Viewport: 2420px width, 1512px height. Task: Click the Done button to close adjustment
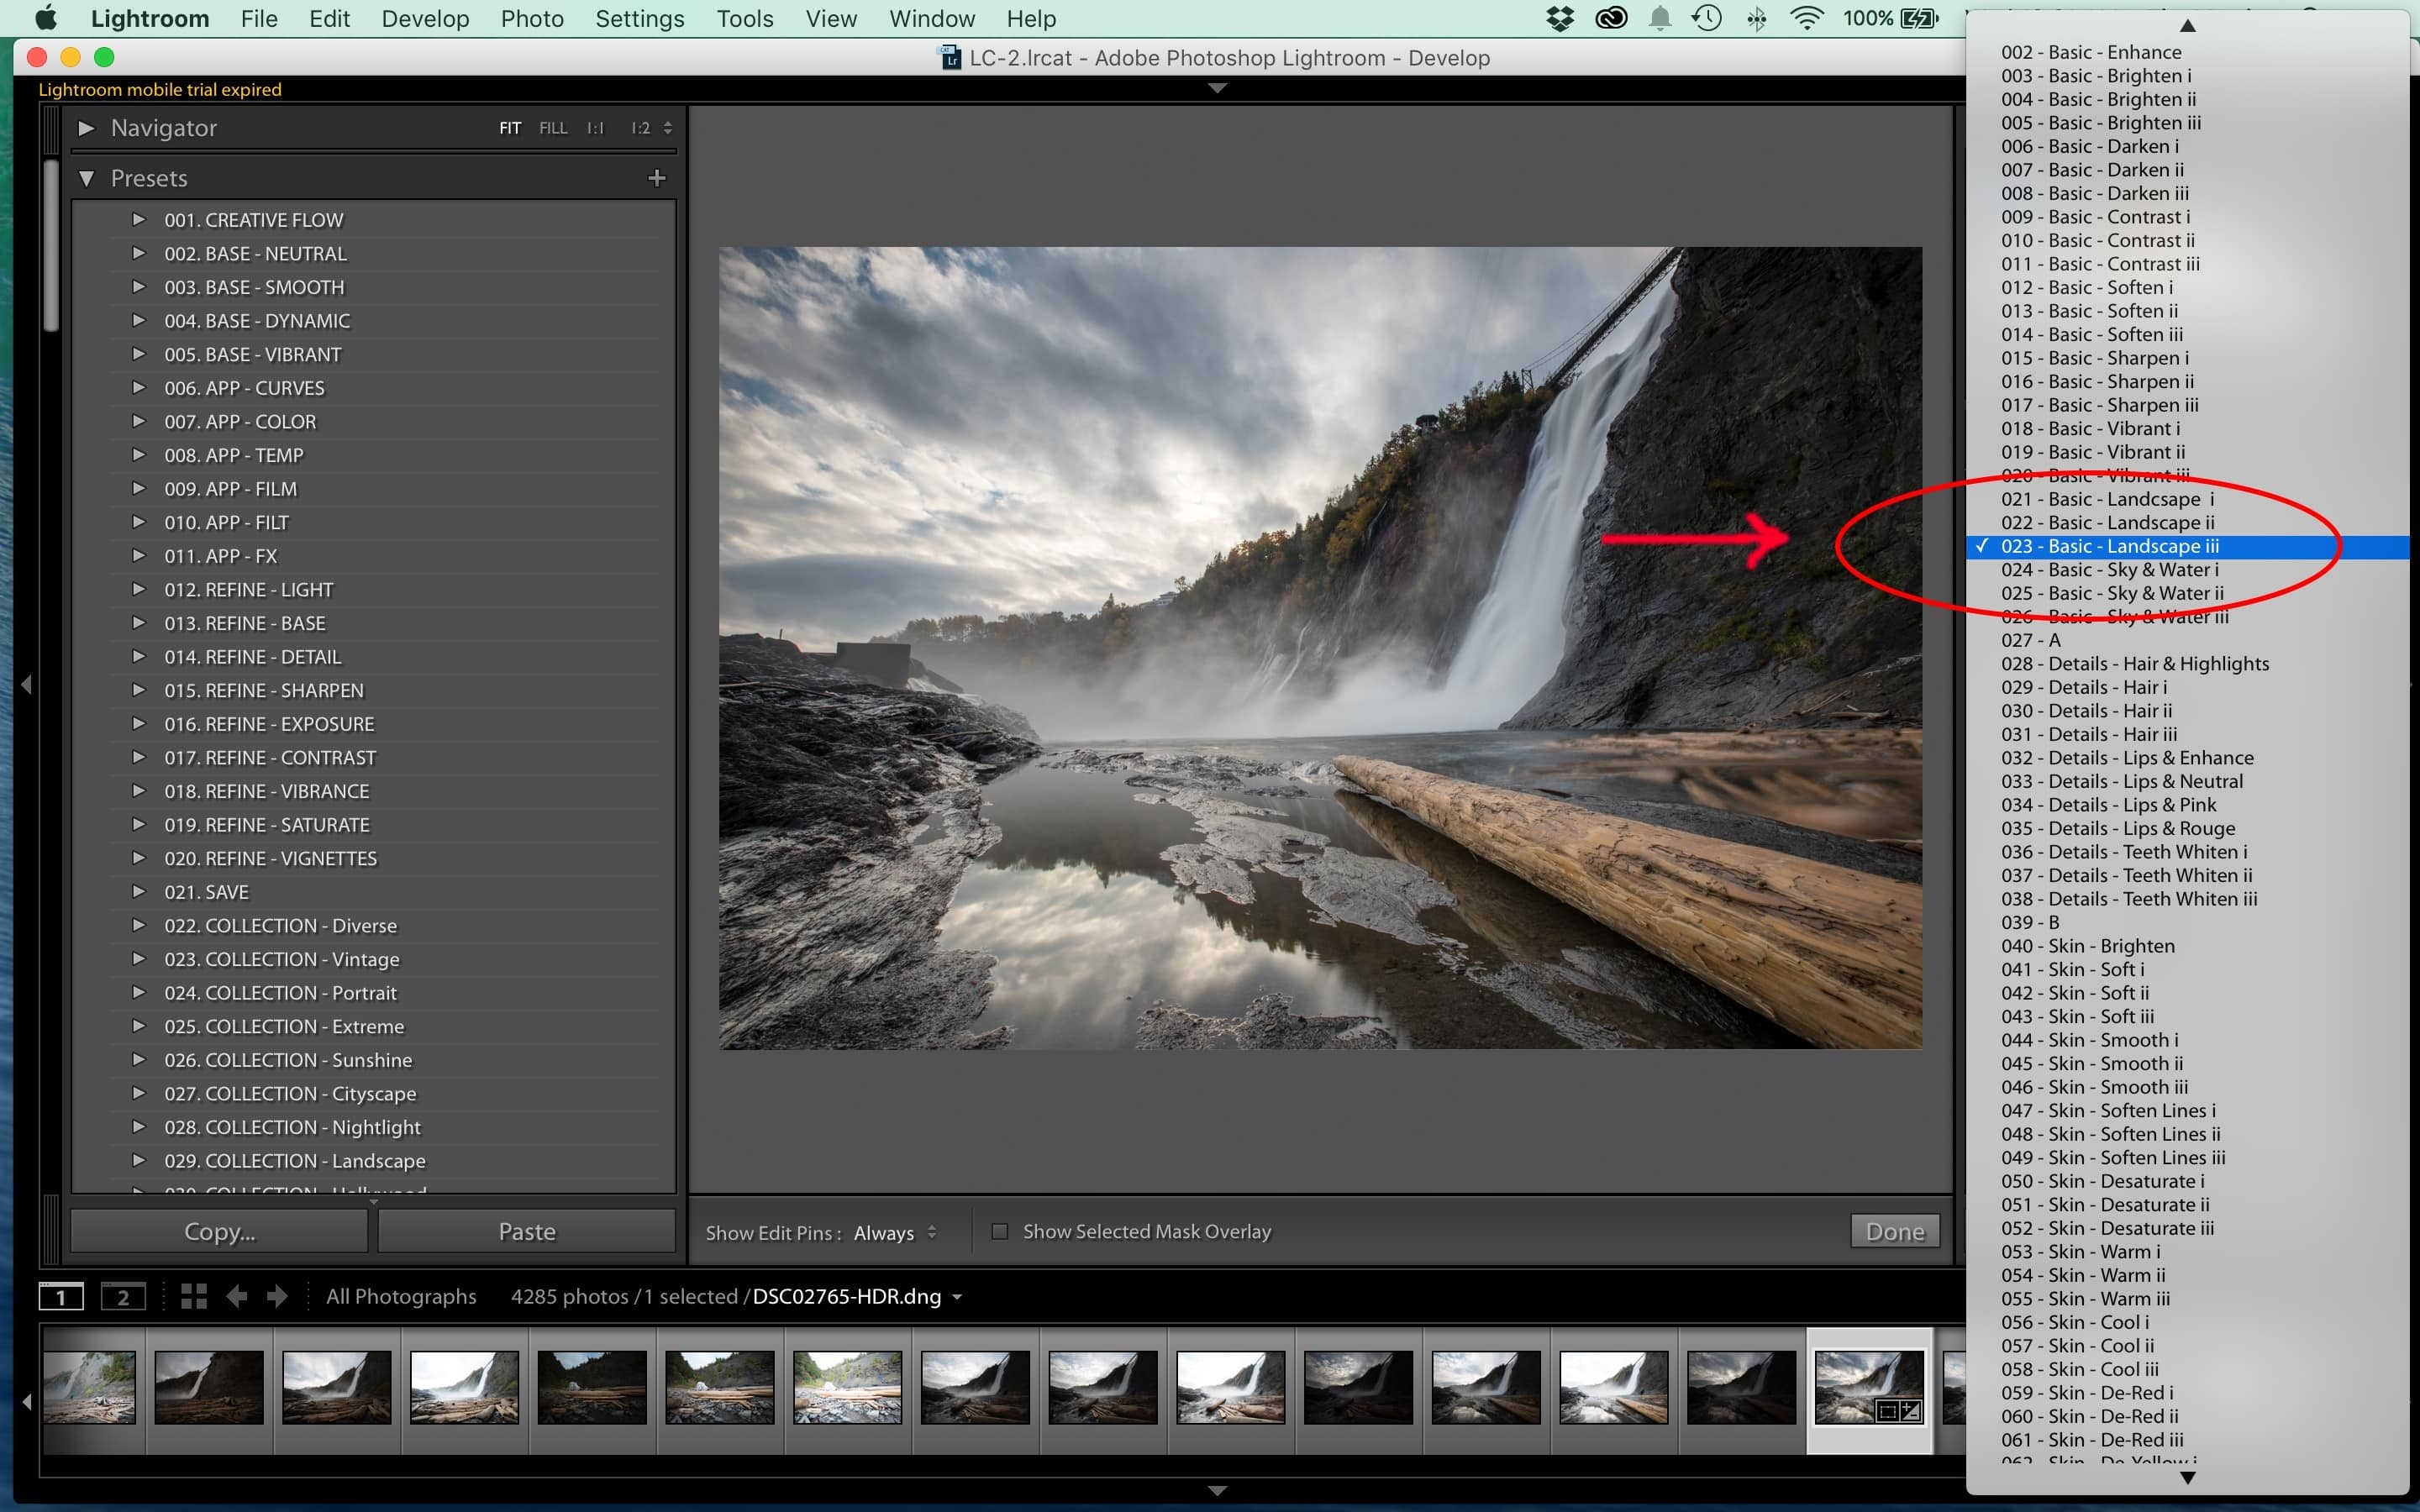tap(1894, 1231)
